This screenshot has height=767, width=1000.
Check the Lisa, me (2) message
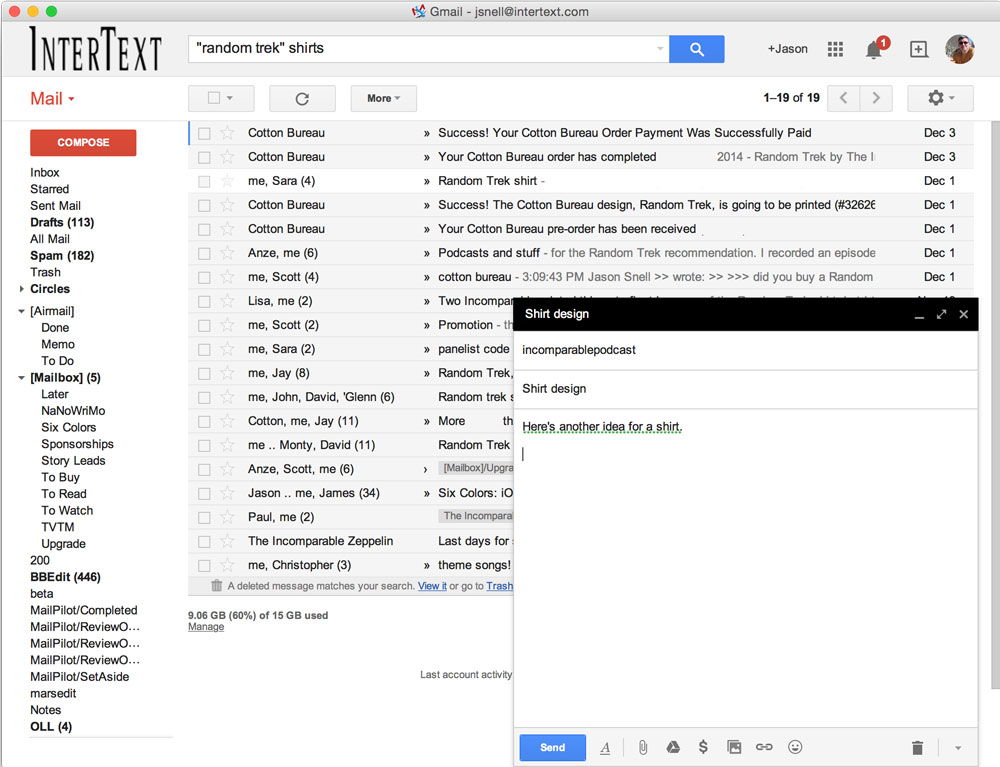(204, 302)
